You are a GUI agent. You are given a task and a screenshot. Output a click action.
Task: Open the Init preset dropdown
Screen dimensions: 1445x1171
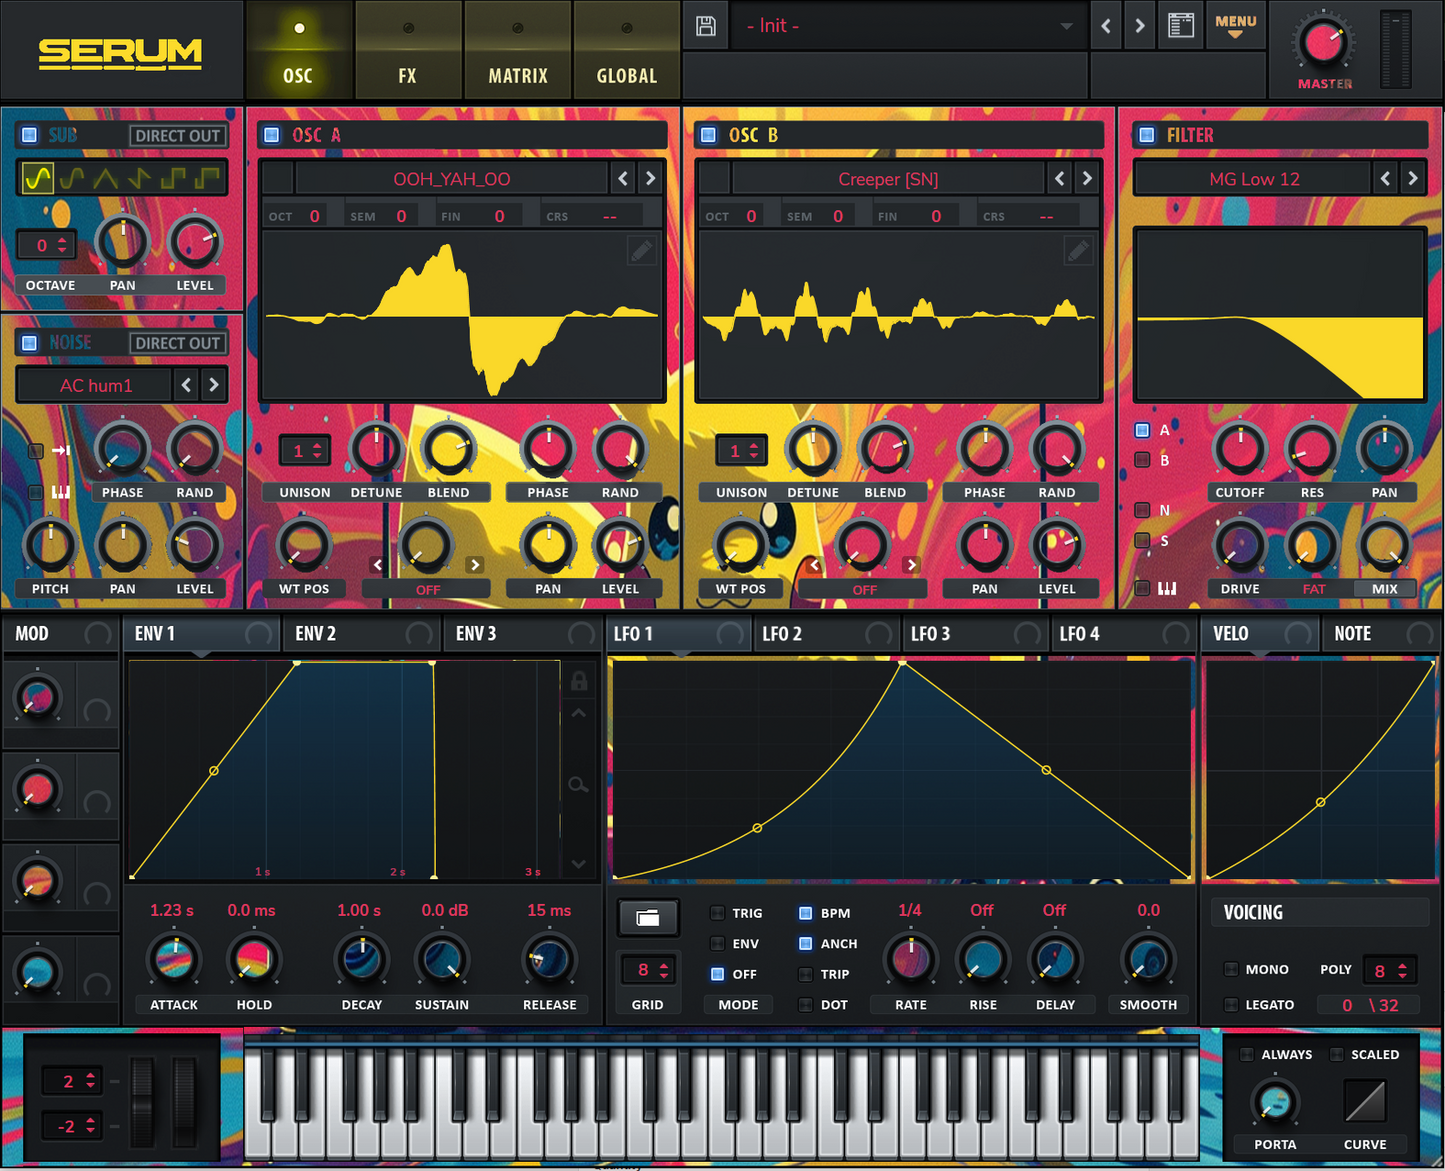[910, 26]
